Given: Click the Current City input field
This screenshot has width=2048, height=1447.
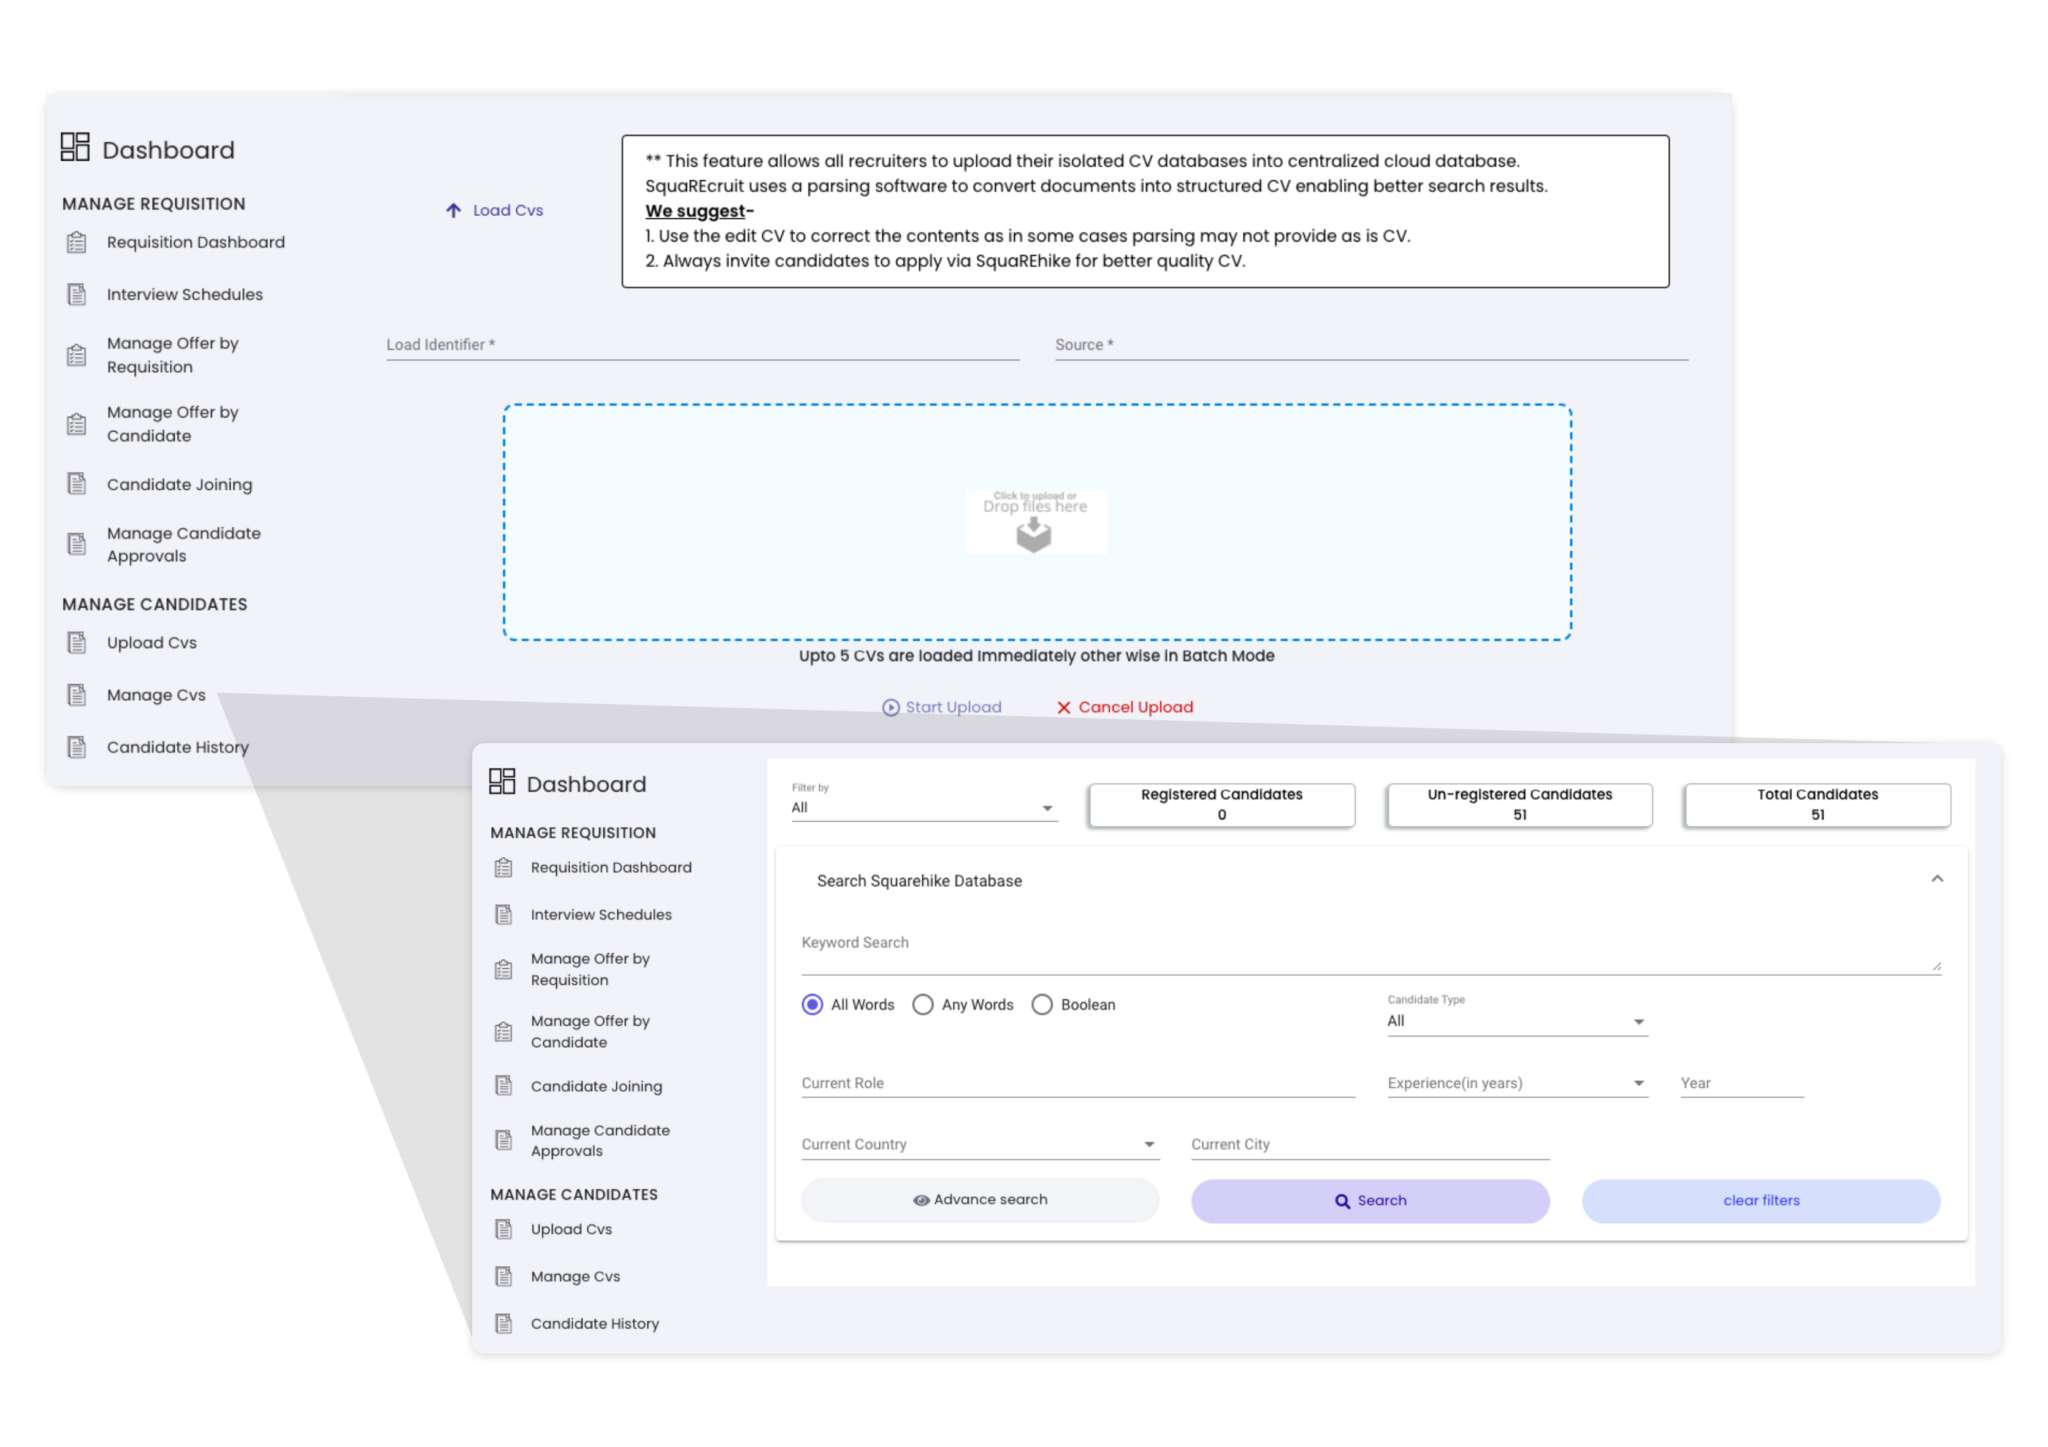Looking at the screenshot, I should pyautogui.click(x=1370, y=1144).
